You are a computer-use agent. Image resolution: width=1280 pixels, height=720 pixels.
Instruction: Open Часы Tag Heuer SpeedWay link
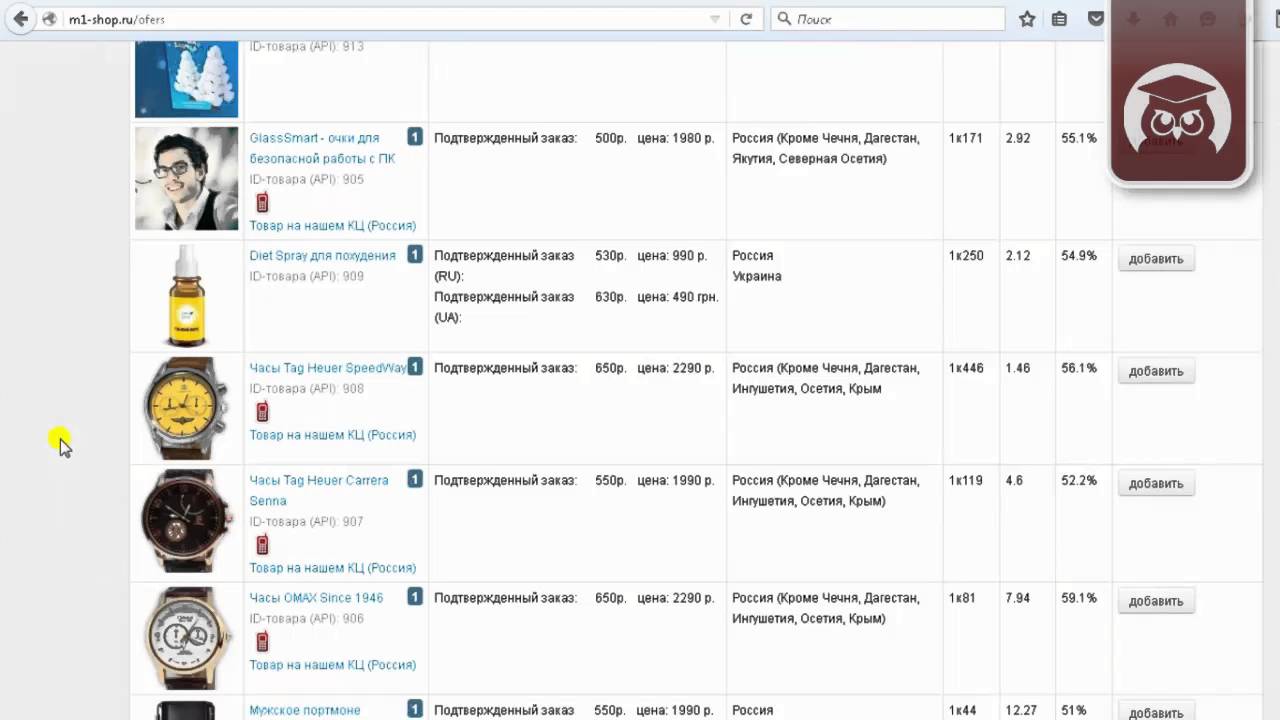coord(327,367)
